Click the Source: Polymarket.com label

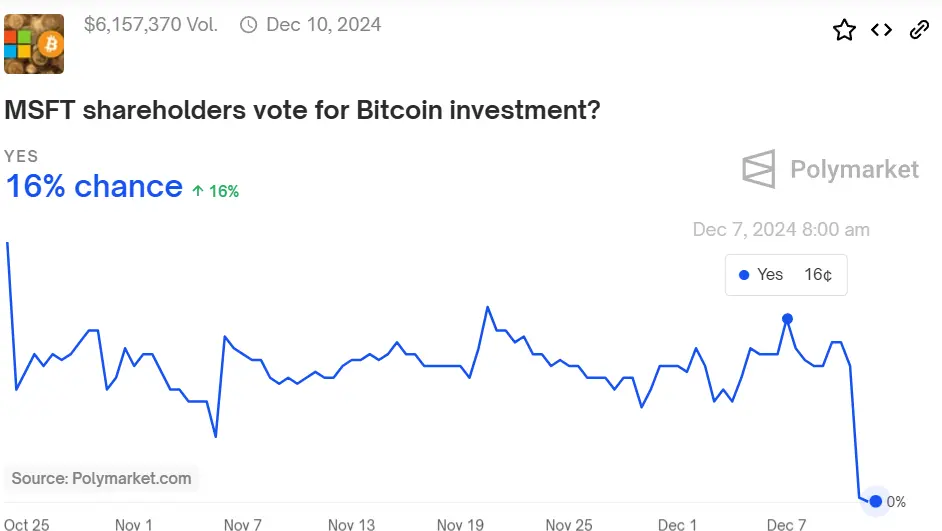click(x=101, y=478)
